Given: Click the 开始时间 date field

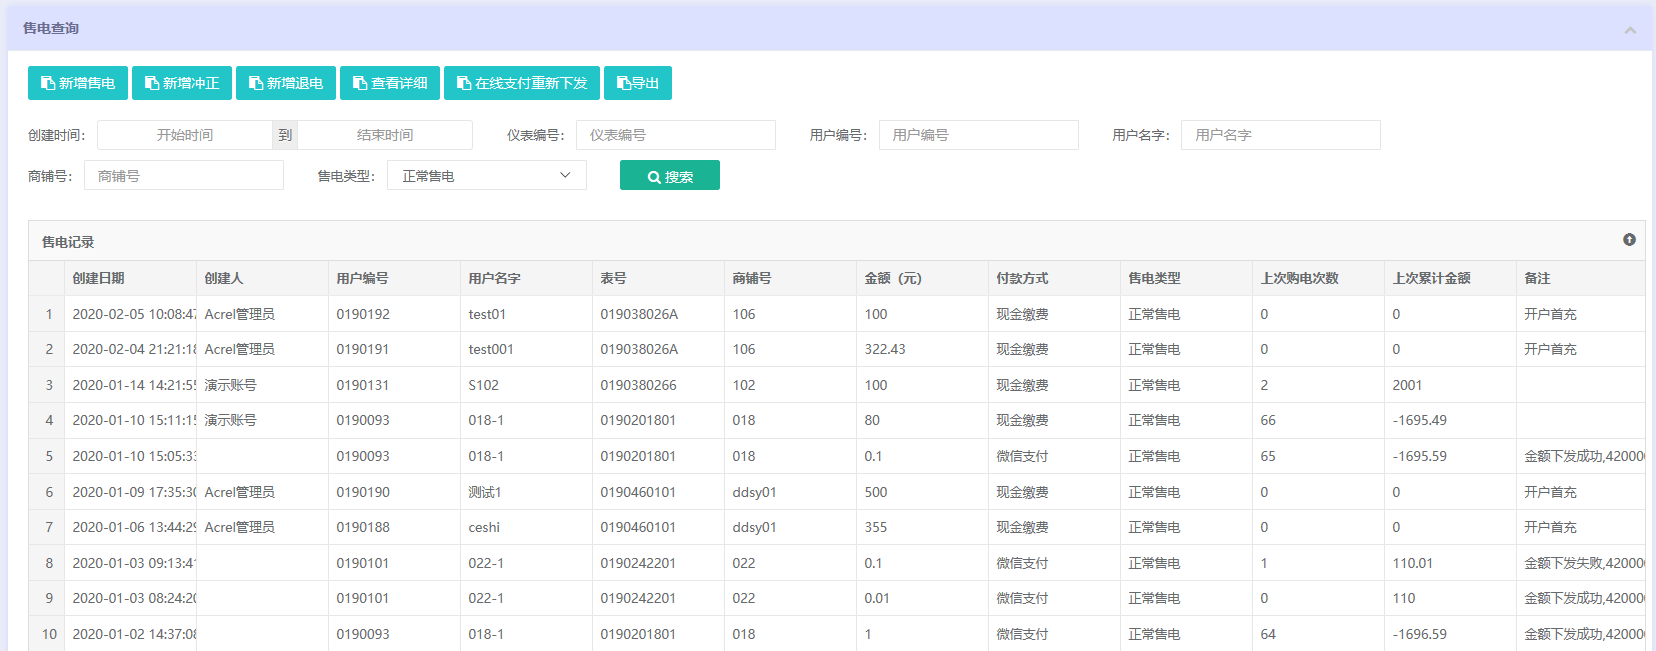Looking at the screenshot, I should [185, 135].
